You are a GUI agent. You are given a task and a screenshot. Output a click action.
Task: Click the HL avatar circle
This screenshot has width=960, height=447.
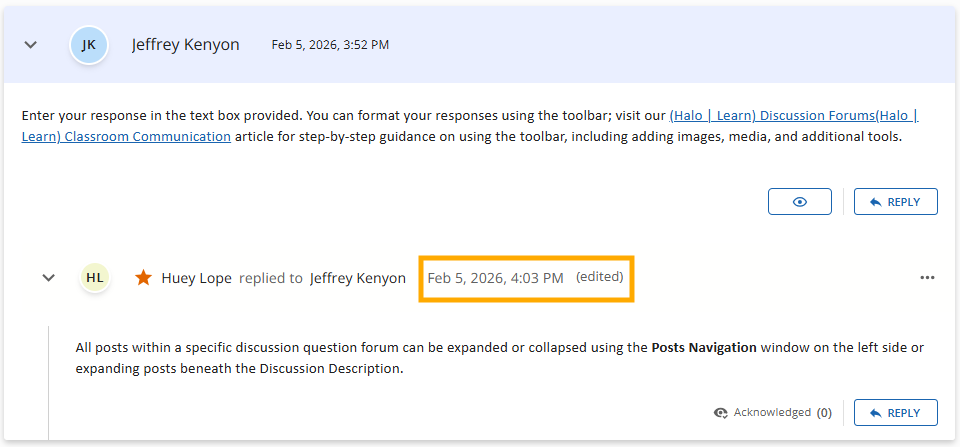click(94, 278)
